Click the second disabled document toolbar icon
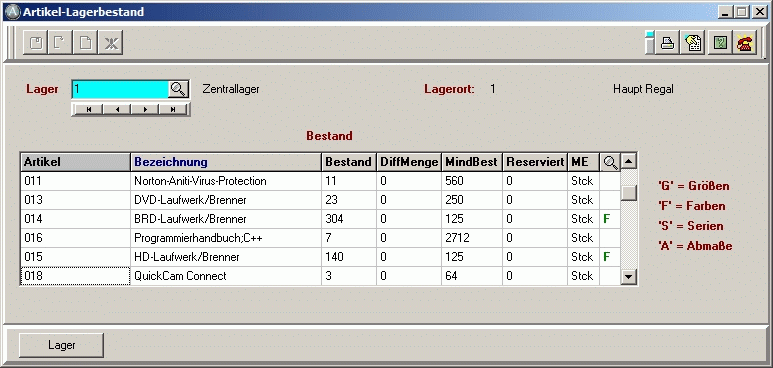 pyautogui.click(x=60, y=43)
